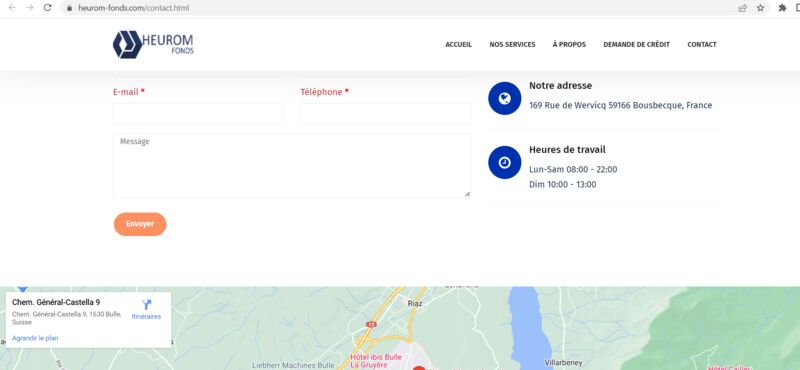Viewport: 800px width, 370px height.
Task: Click the Itinéraires directions icon
Action: click(x=146, y=305)
